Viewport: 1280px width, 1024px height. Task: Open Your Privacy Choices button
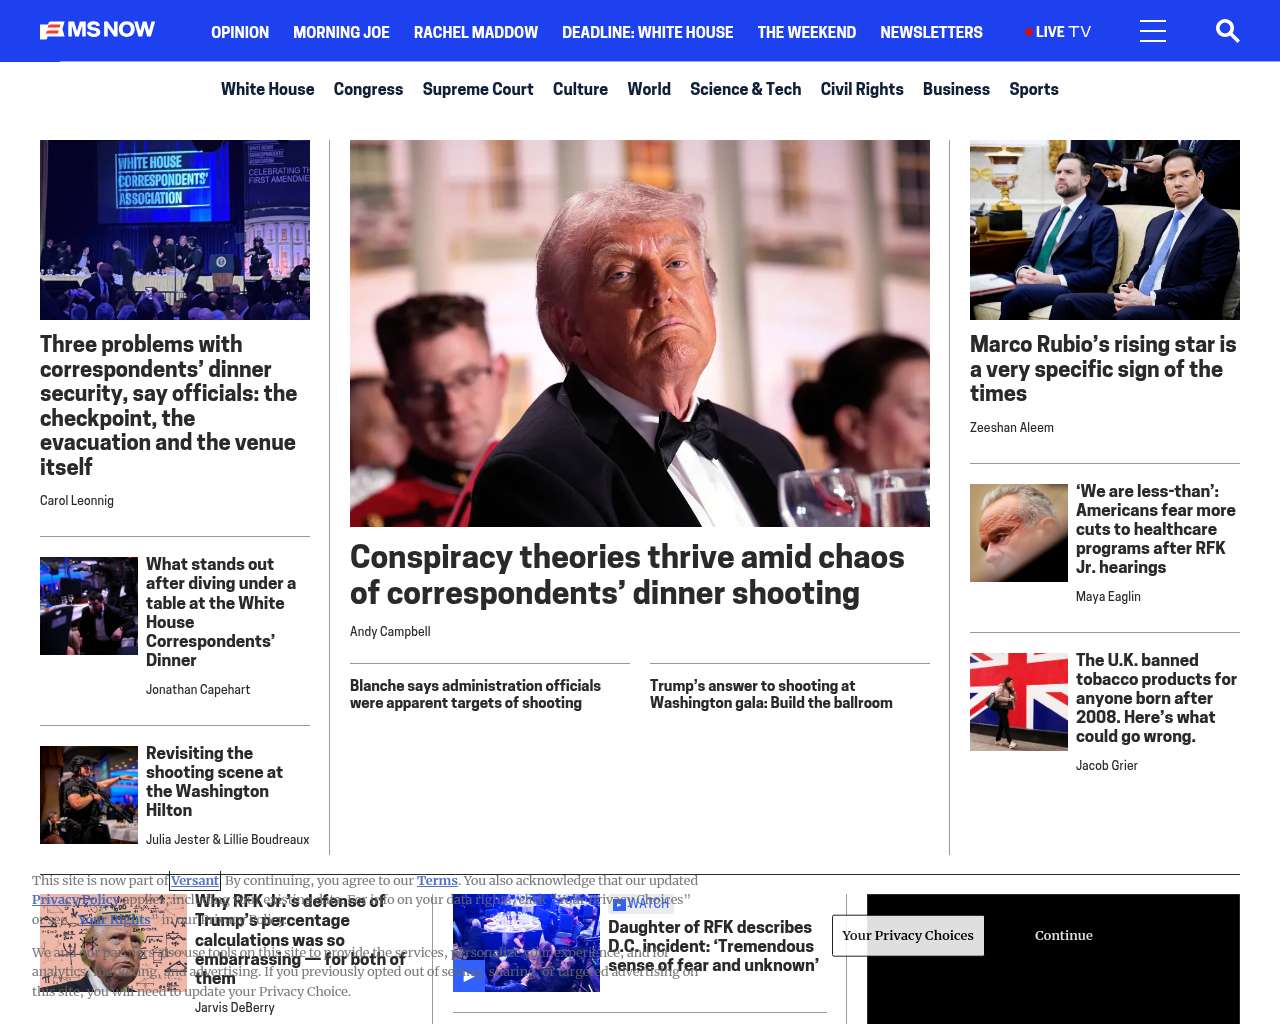pyautogui.click(x=907, y=936)
